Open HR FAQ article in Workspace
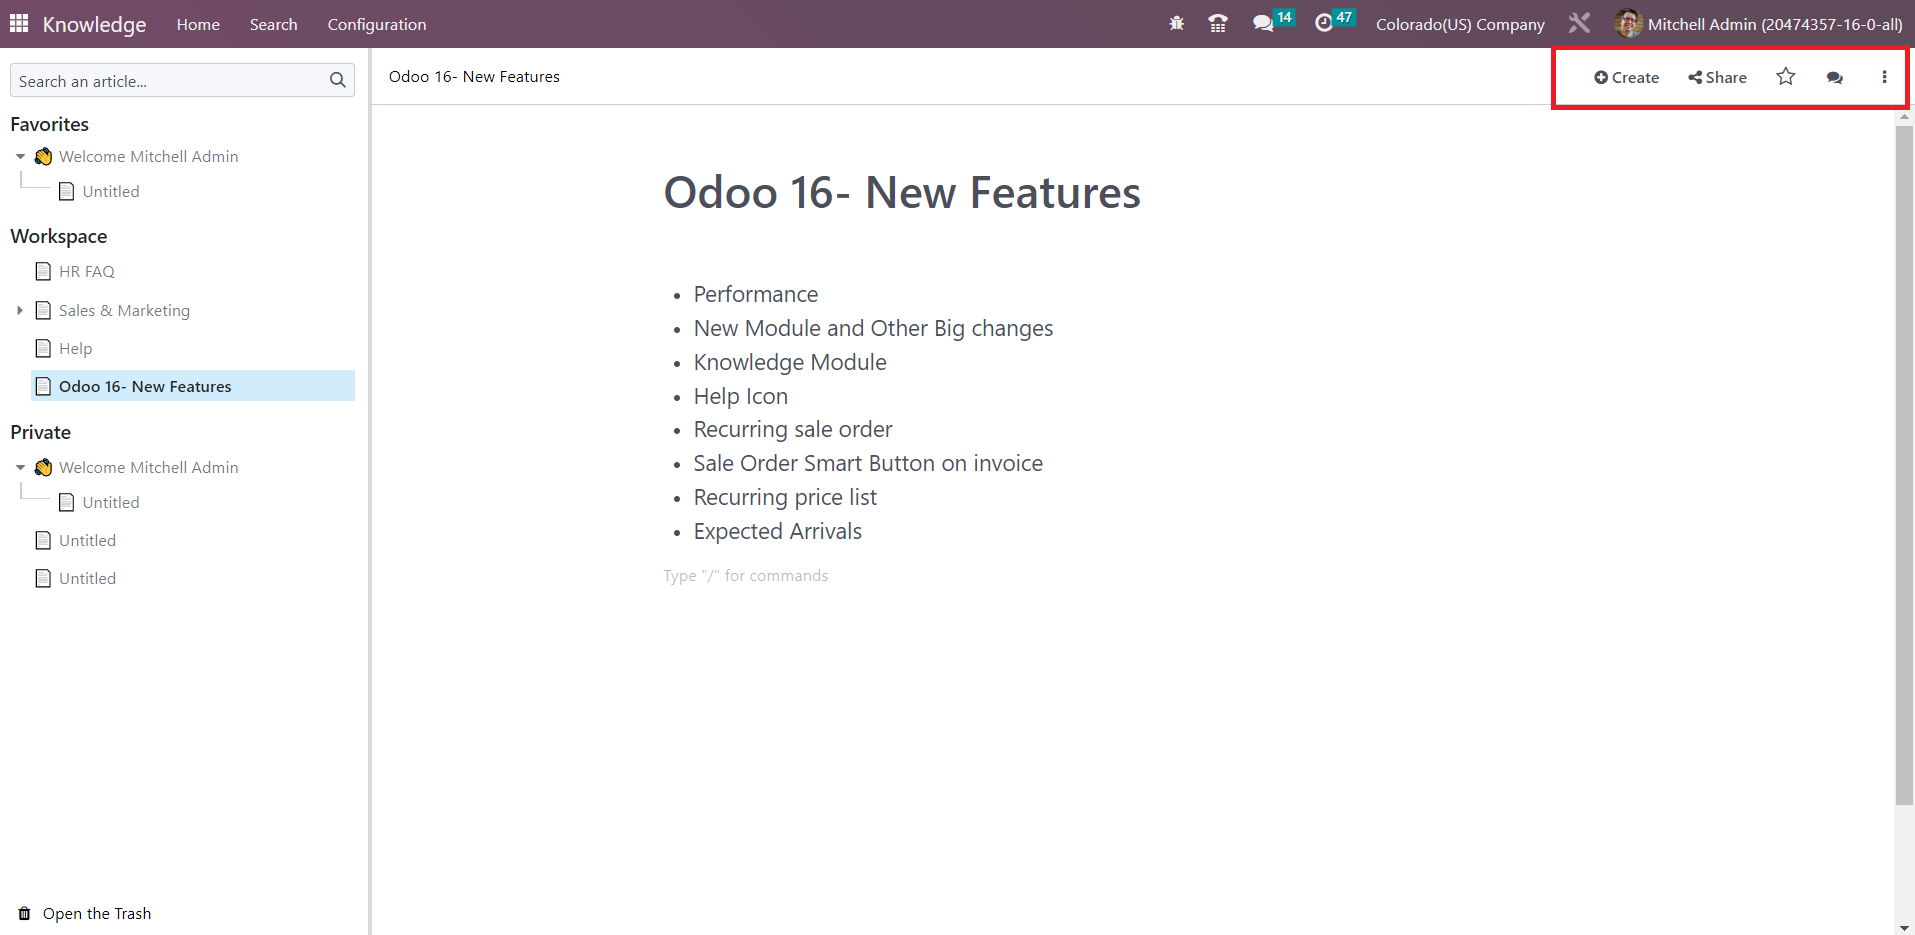 click(87, 271)
